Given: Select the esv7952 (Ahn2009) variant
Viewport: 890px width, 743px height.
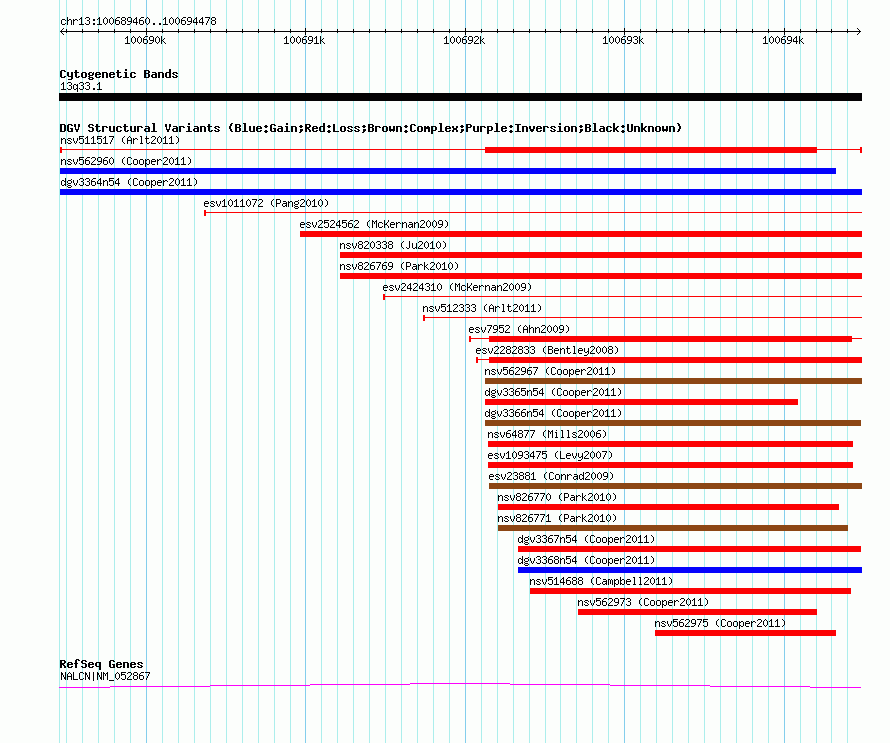Looking at the screenshot, I should pos(519,329).
